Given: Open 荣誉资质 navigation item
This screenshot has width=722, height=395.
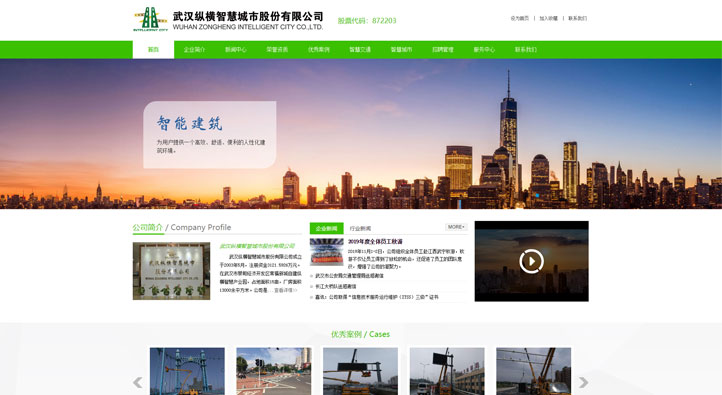Looking at the screenshot, I should (x=277, y=49).
